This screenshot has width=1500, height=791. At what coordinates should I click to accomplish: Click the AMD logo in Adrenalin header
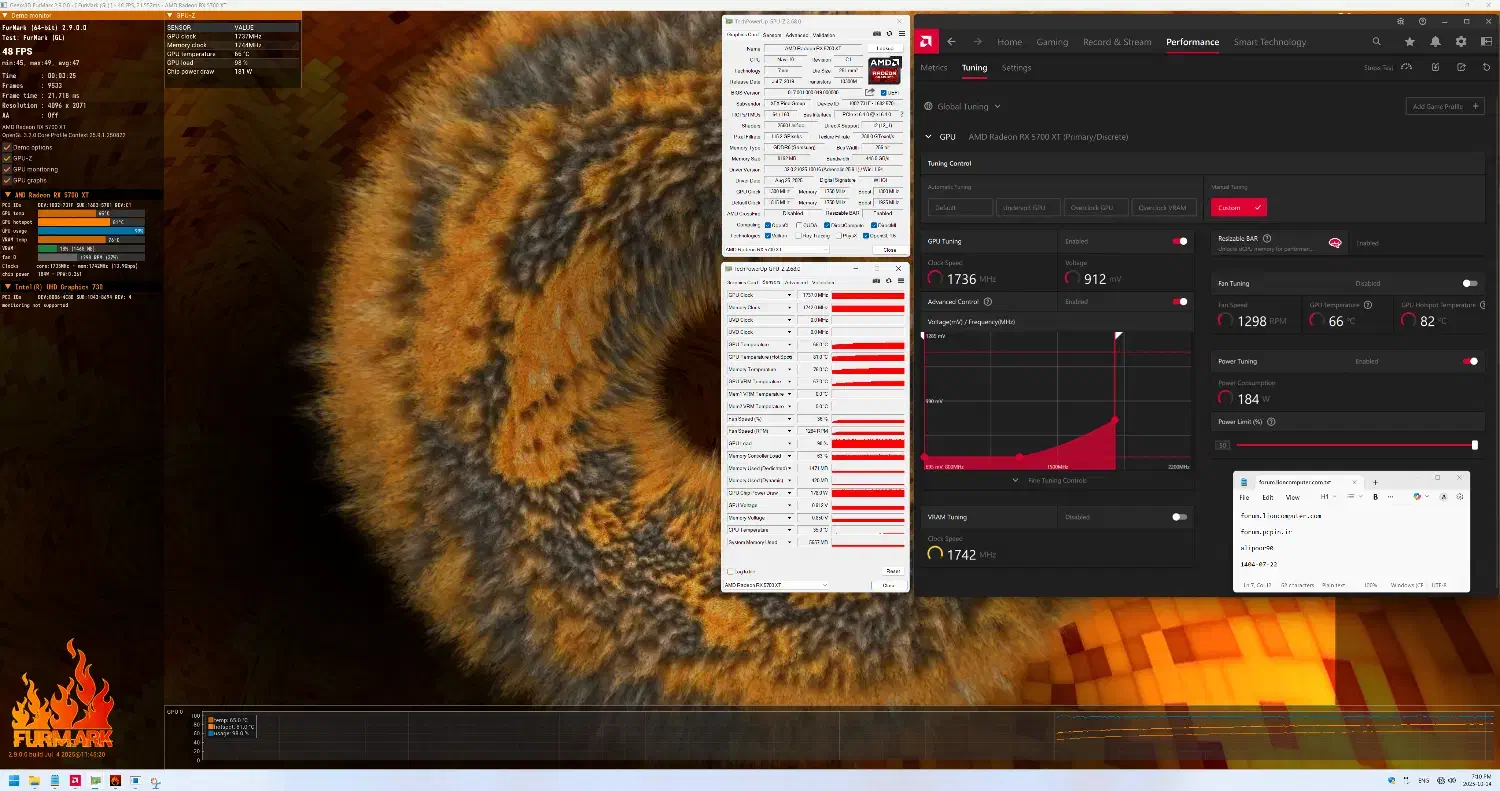point(927,42)
